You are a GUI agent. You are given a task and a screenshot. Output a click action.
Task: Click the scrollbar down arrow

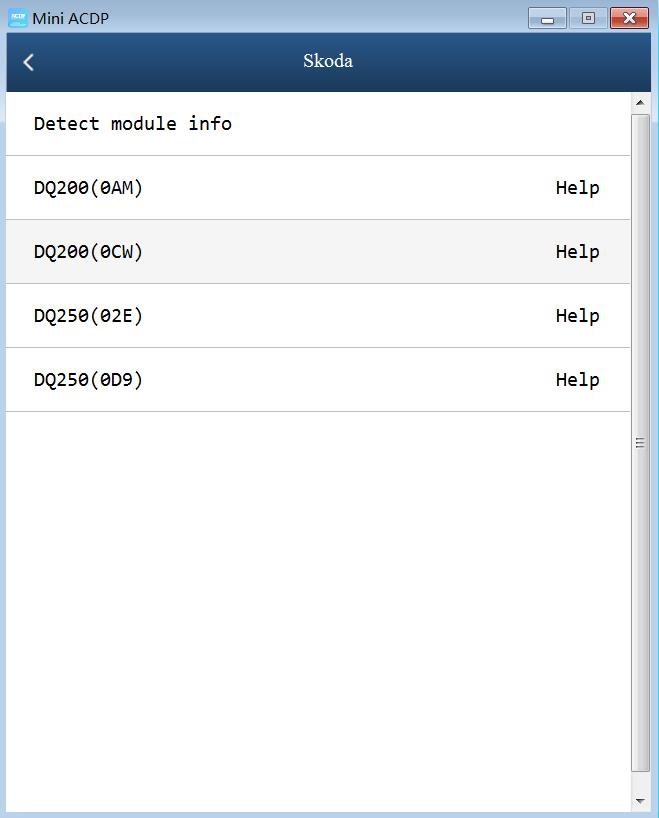pos(640,801)
